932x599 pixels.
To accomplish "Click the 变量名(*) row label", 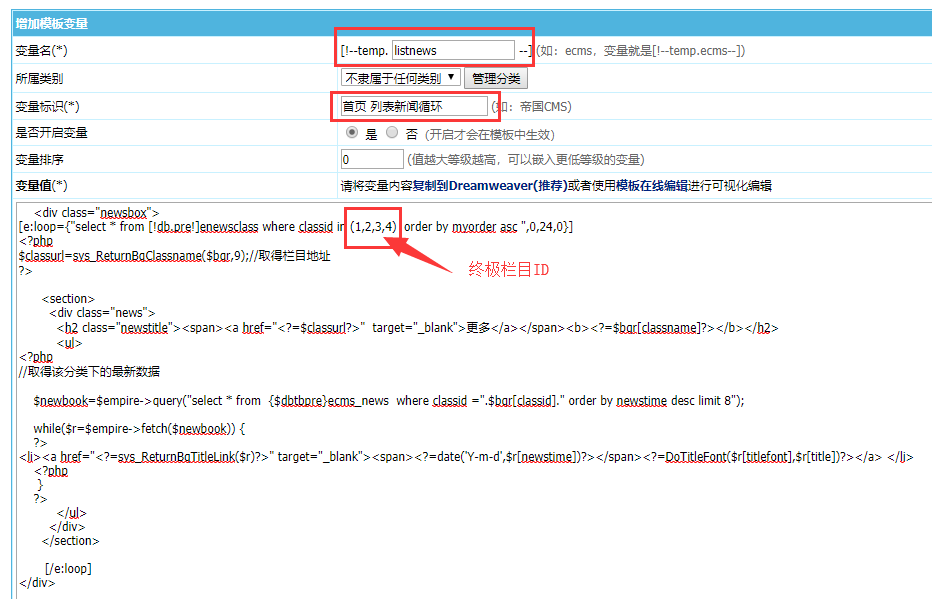I will 41,51.
